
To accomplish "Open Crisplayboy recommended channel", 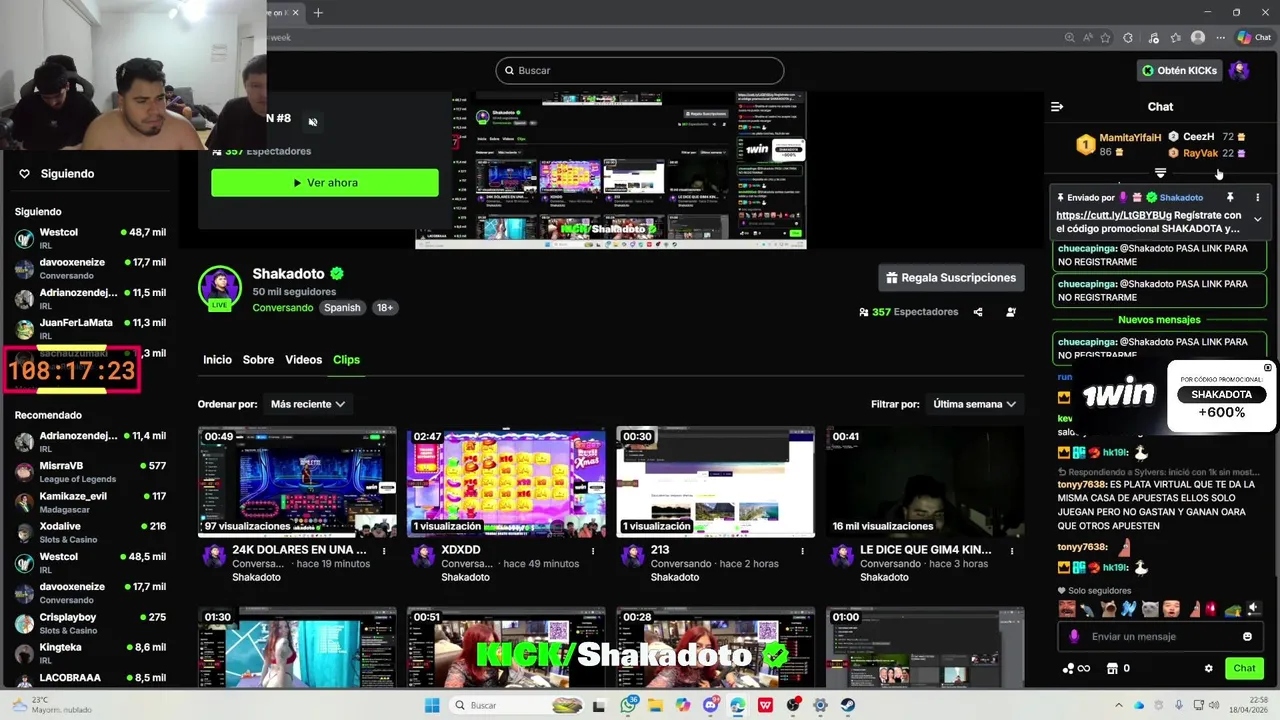I will point(90,622).
